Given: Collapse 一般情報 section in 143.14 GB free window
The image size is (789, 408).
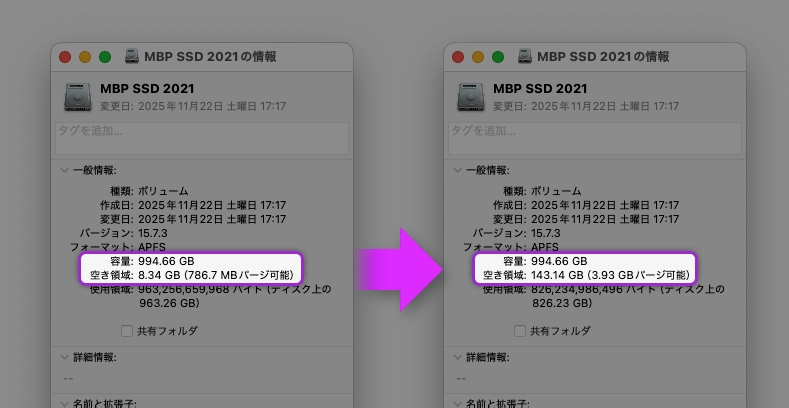Looking at the screenshot, I should tap(457, 170).
